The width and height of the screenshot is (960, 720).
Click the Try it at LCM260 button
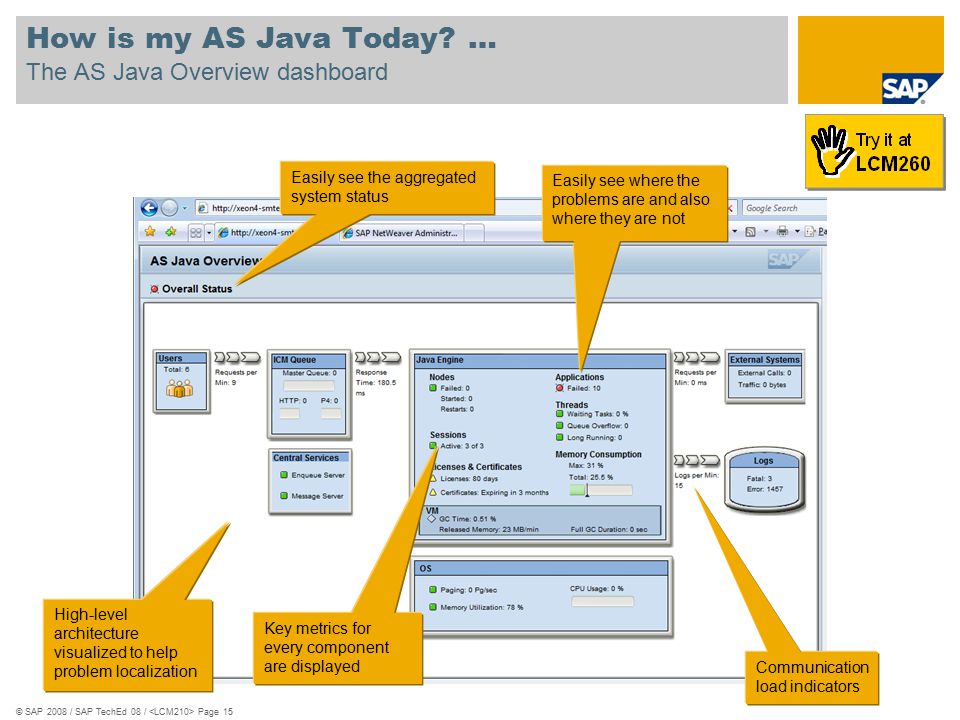[875, 152]
